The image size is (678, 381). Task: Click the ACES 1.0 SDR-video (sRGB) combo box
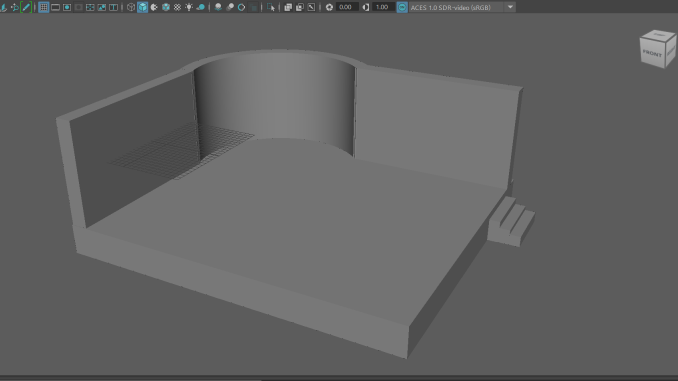(x=462, y=7)
